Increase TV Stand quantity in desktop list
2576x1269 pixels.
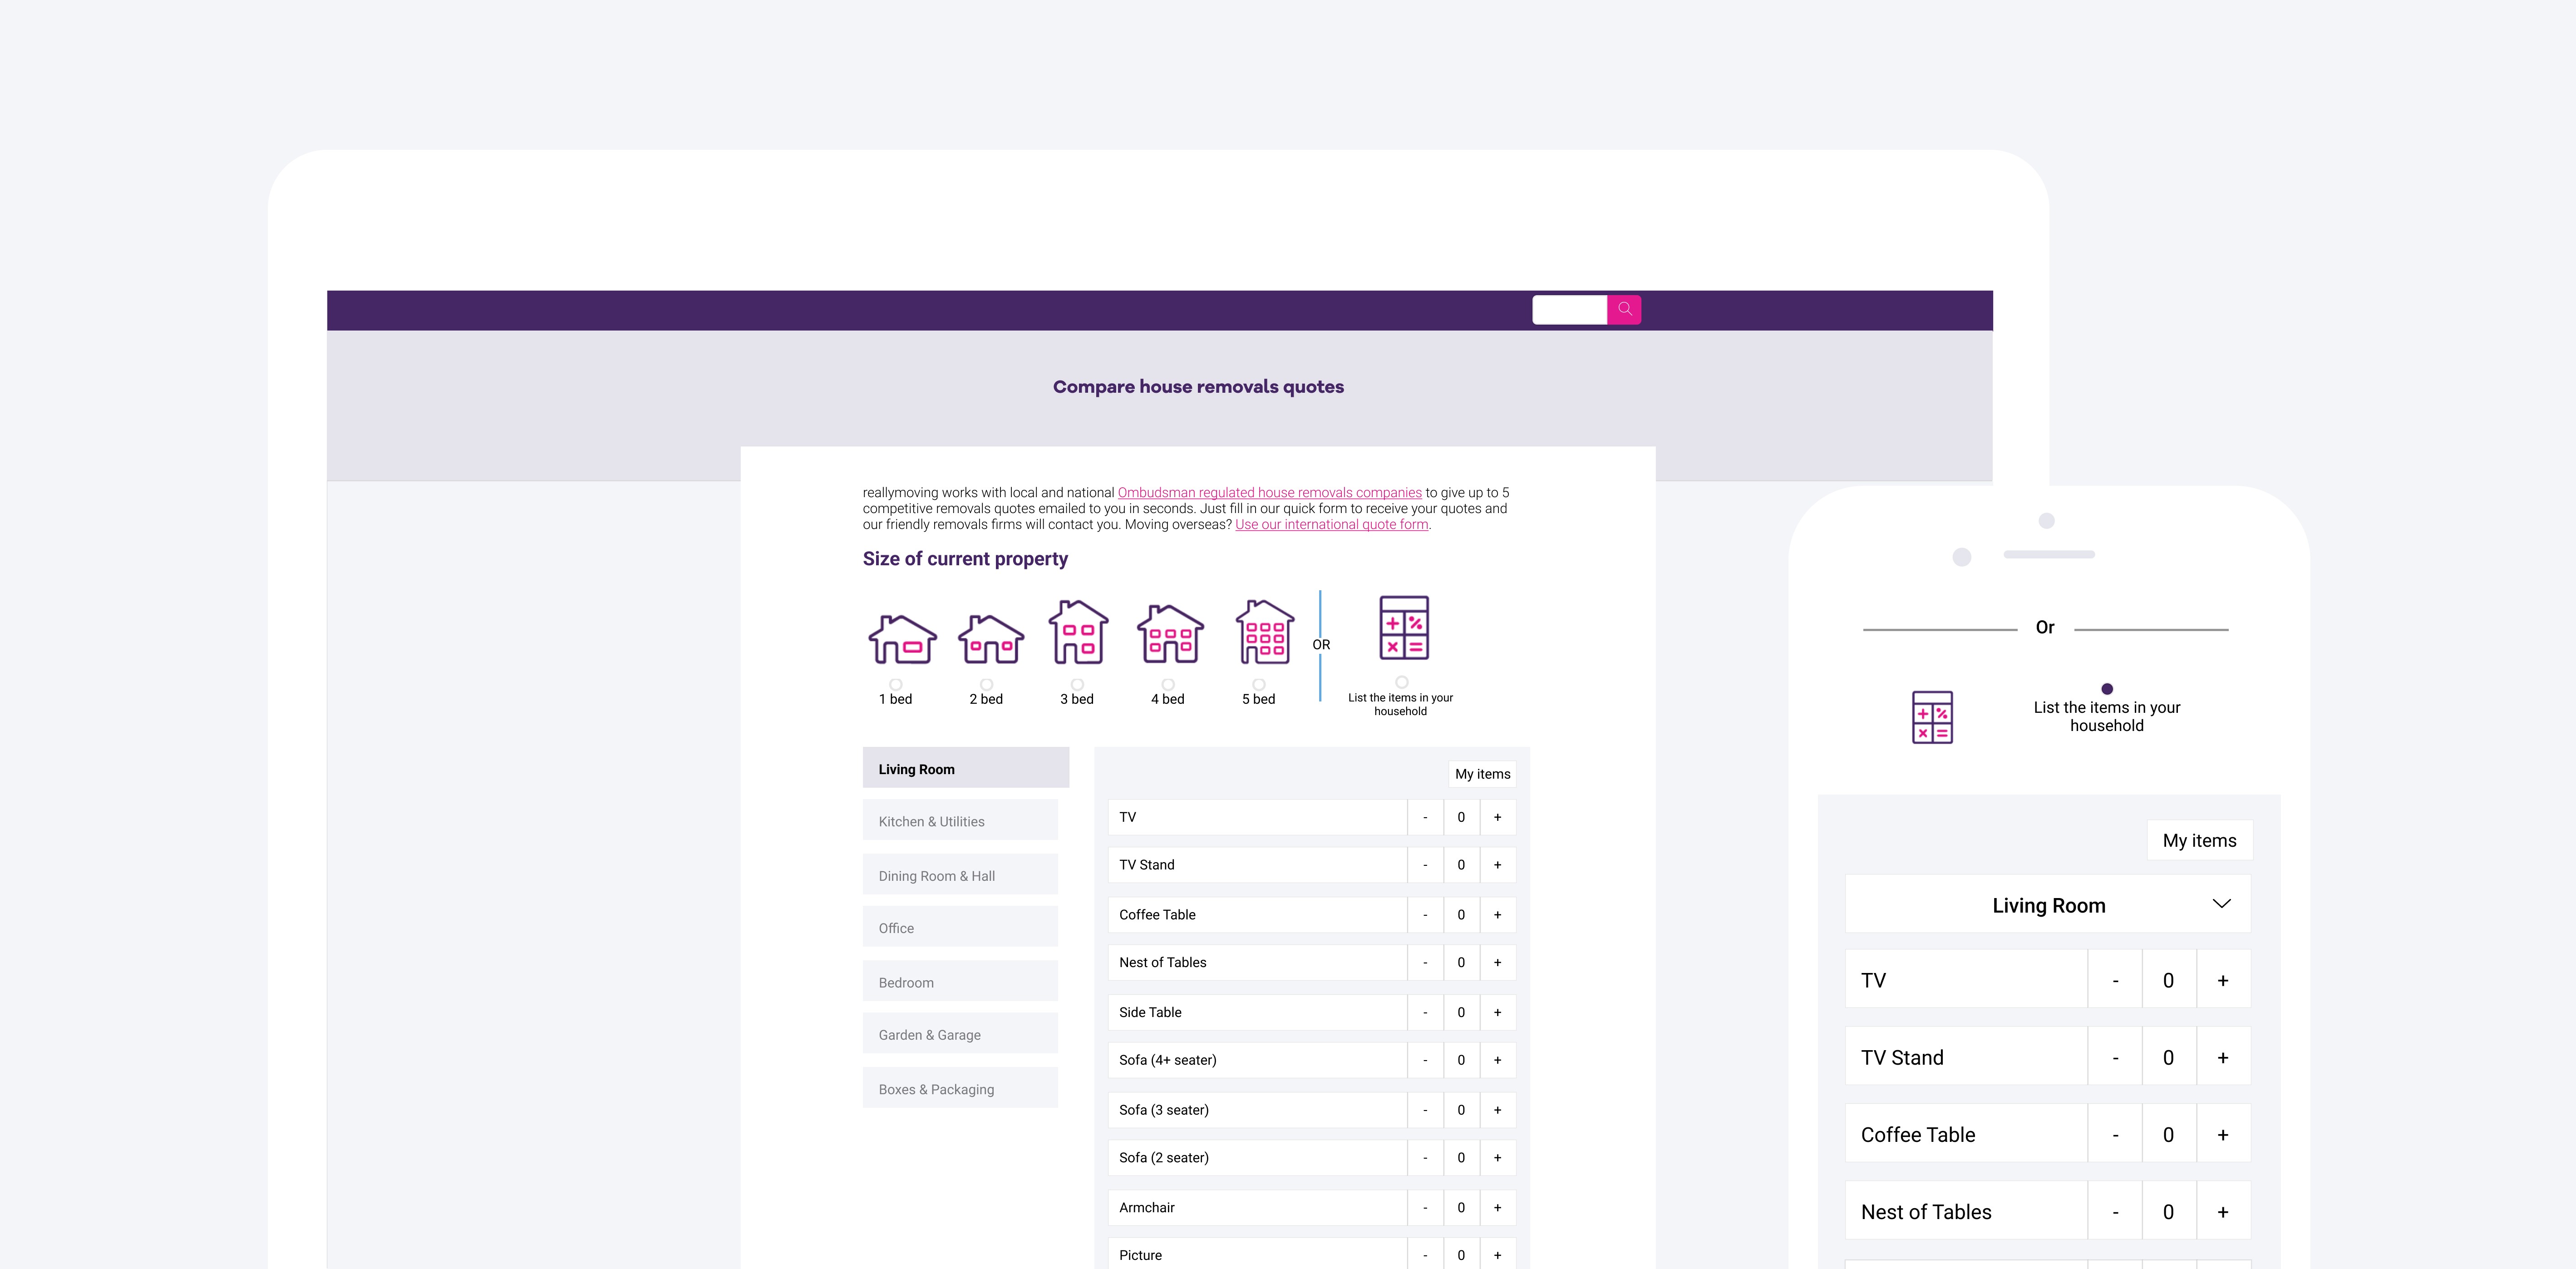1497,865
